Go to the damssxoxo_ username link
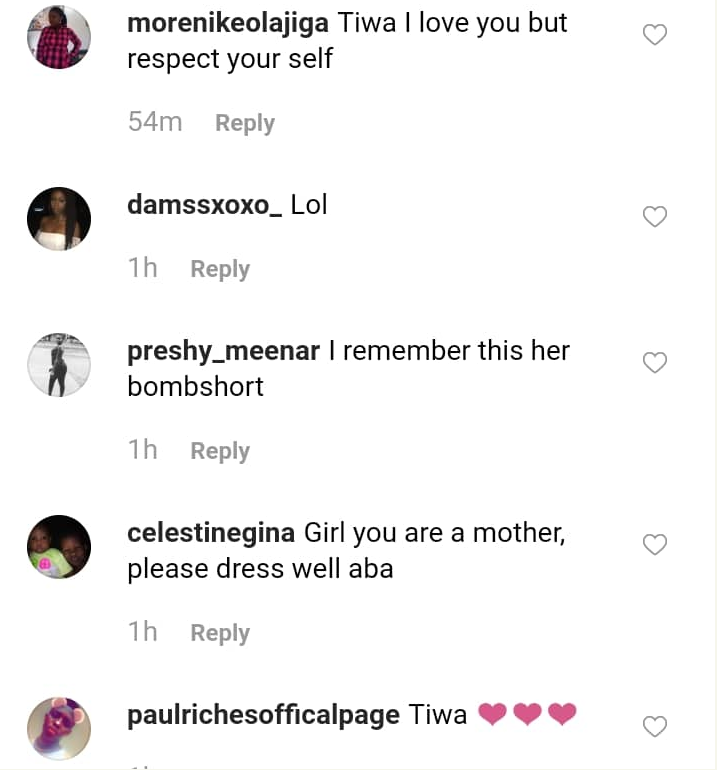 coord(205,205)
